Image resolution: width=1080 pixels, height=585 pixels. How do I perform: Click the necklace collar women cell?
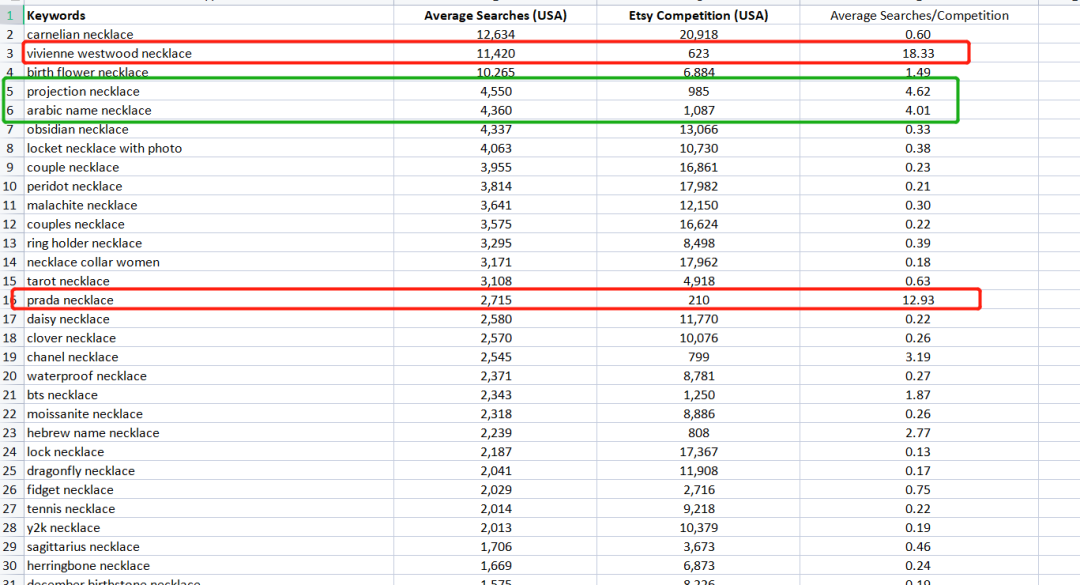pos(209,262)
